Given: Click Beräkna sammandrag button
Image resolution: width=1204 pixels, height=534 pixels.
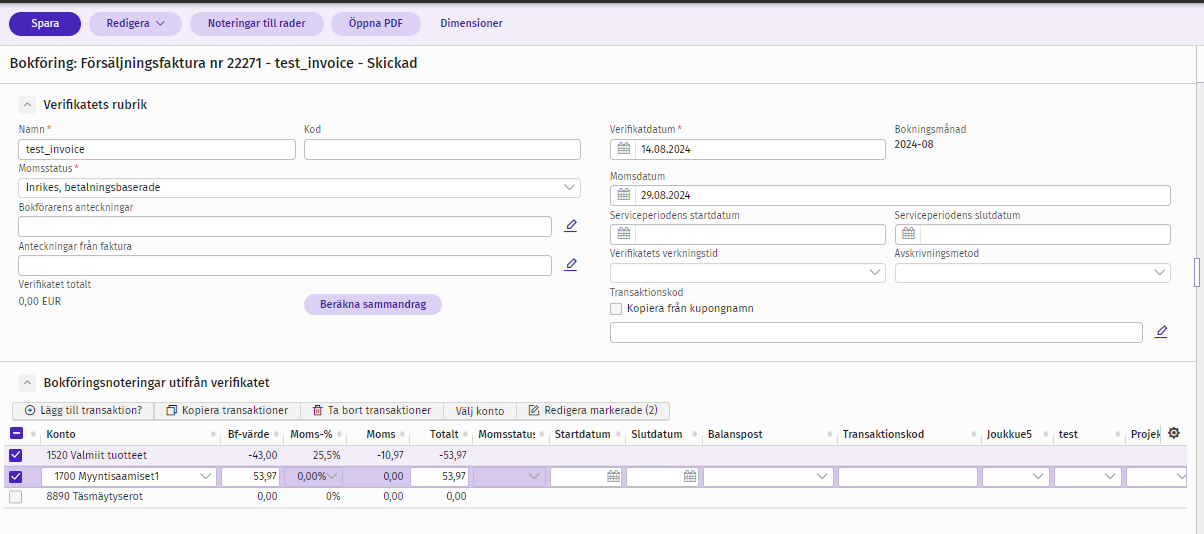Looking at the screenshot, I should click(373, 305).
